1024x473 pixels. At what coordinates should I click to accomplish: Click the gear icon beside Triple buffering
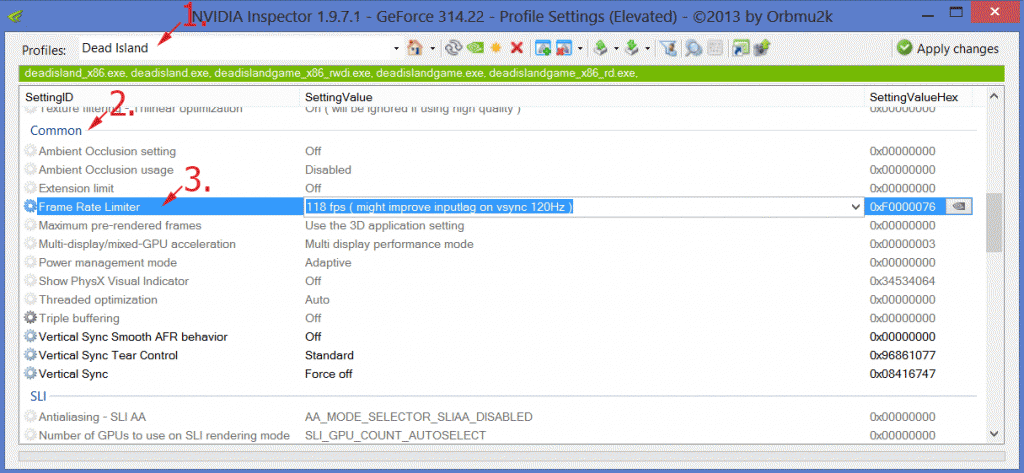[x=30, y=318]
